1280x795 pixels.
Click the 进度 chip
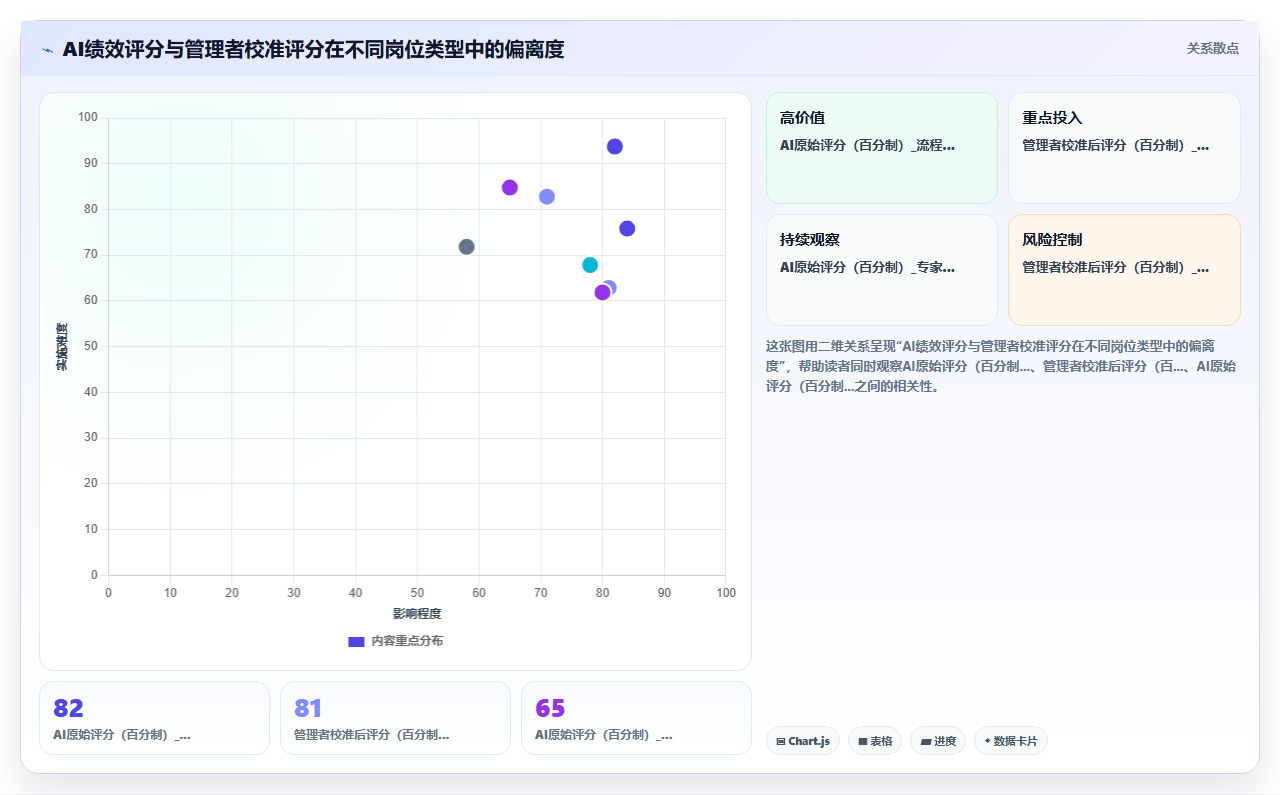pyautogui.click(x=938, y=741)
